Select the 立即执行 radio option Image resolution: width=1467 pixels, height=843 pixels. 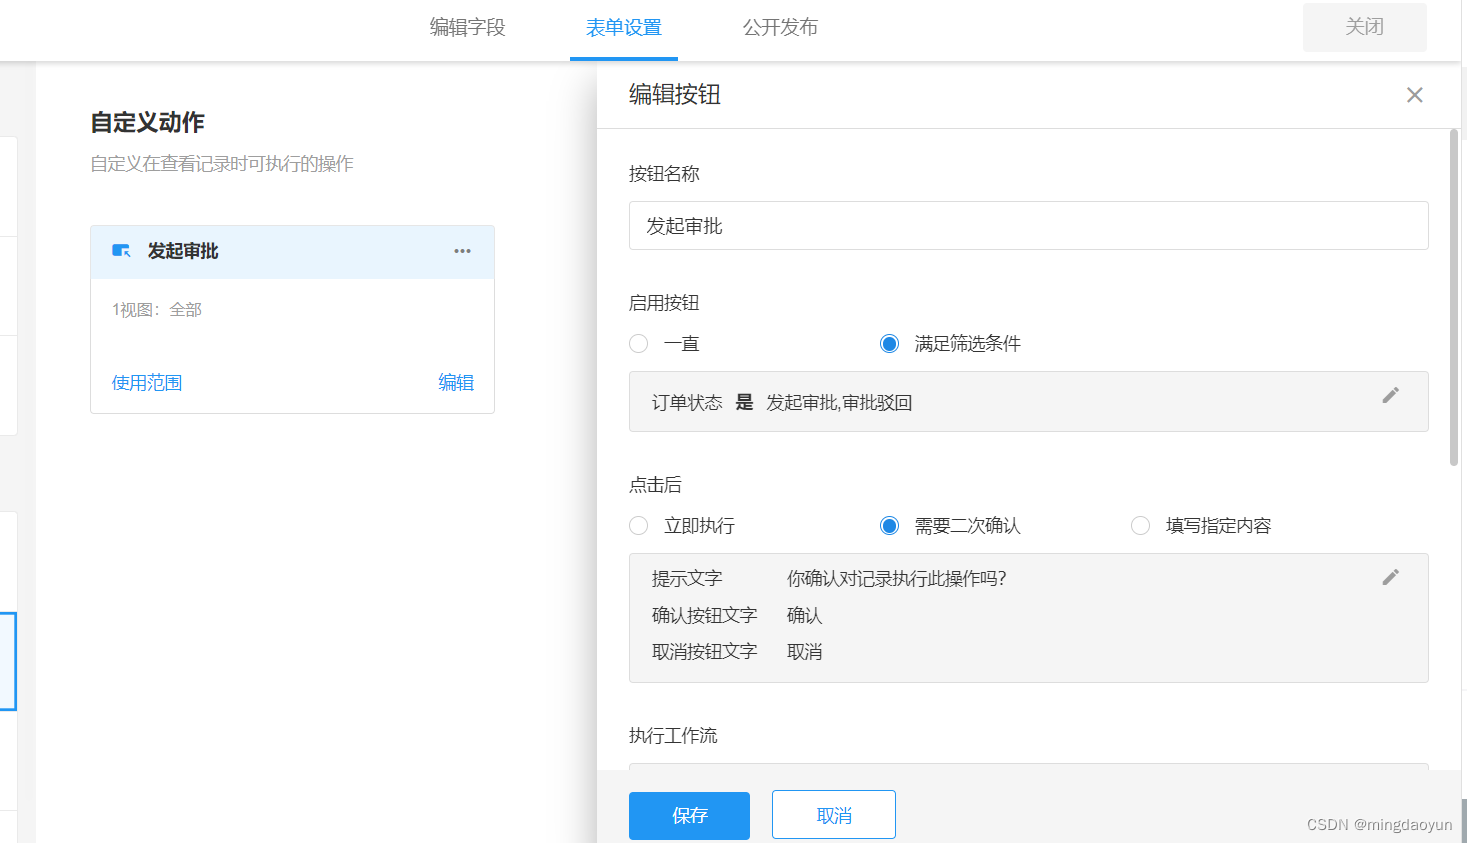click(x=638, y=525)
